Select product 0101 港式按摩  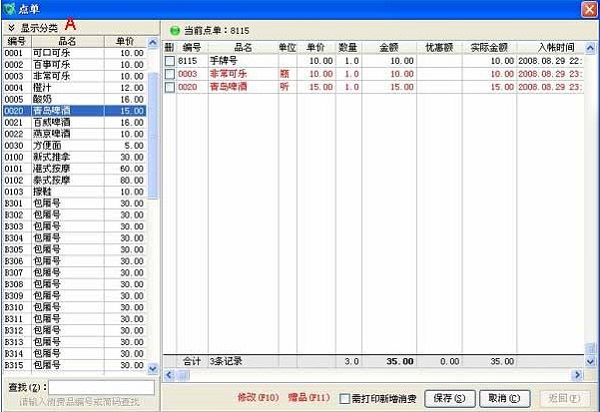[75, 169]
